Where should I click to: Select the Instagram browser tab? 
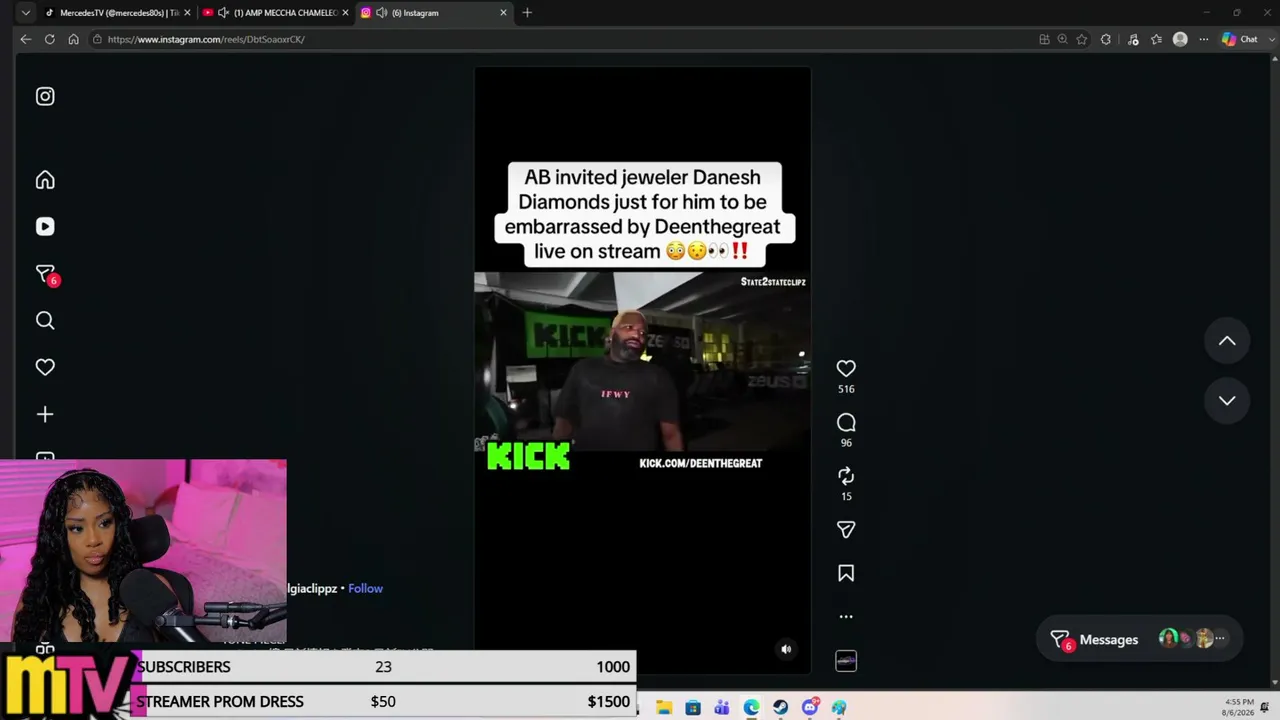(x=434, y=13)
